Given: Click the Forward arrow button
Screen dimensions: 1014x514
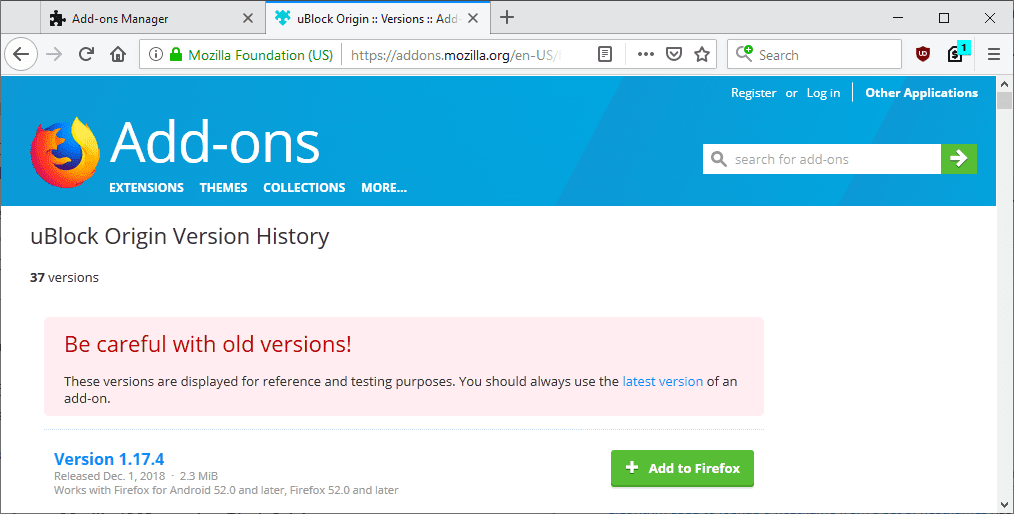Looking at the screenshot, I should (x=54, y=54).
